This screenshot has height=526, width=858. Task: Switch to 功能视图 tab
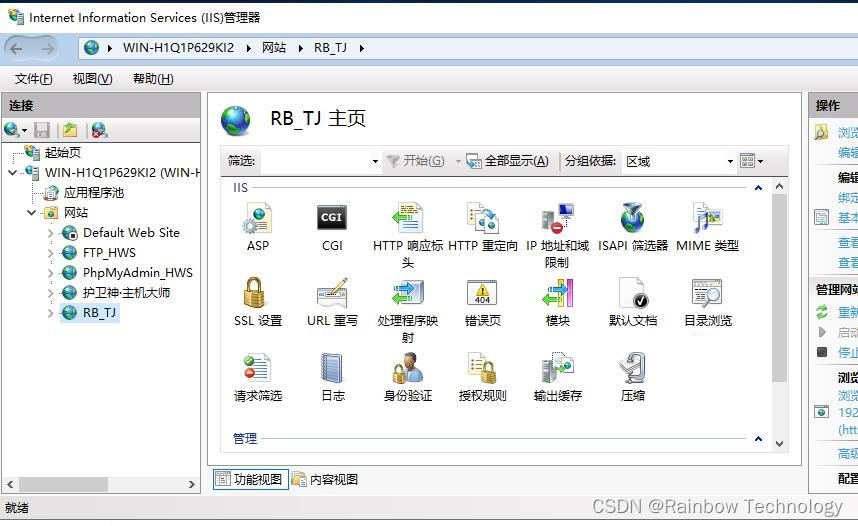click(x=251, y=479)
